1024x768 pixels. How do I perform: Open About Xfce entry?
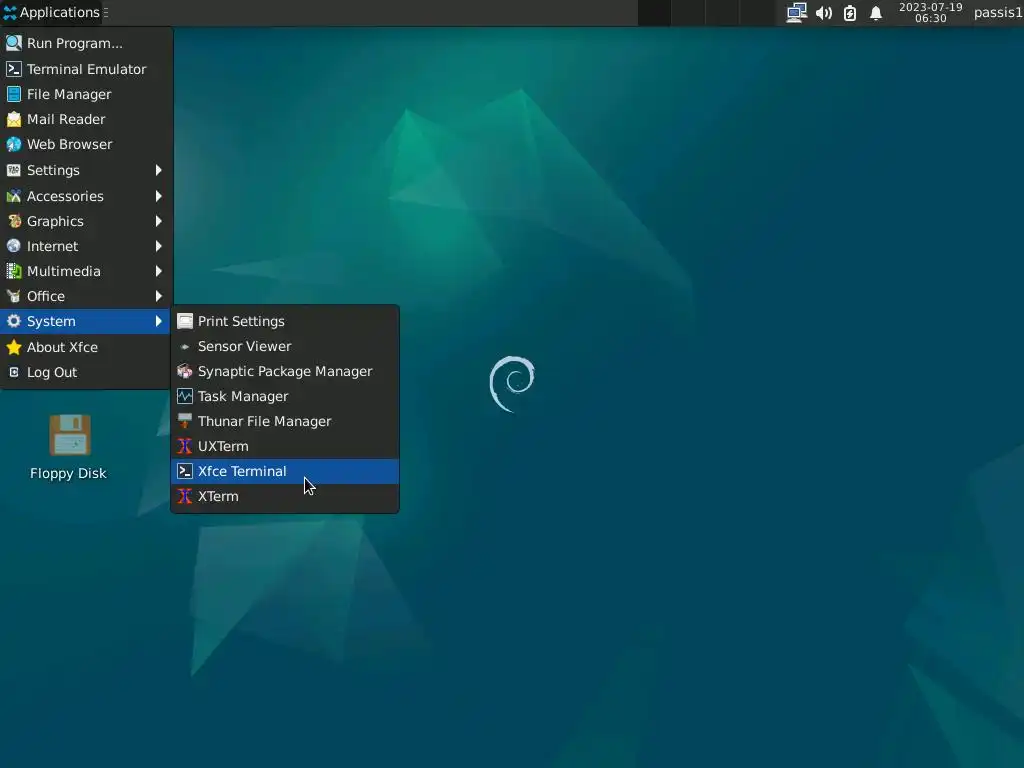pos(86,347)
